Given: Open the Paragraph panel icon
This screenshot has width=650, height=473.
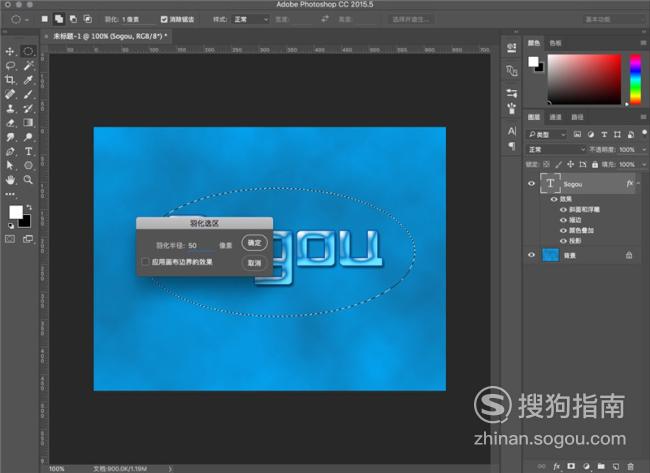Looking at the screenshot, I should (x=512, y=146).
